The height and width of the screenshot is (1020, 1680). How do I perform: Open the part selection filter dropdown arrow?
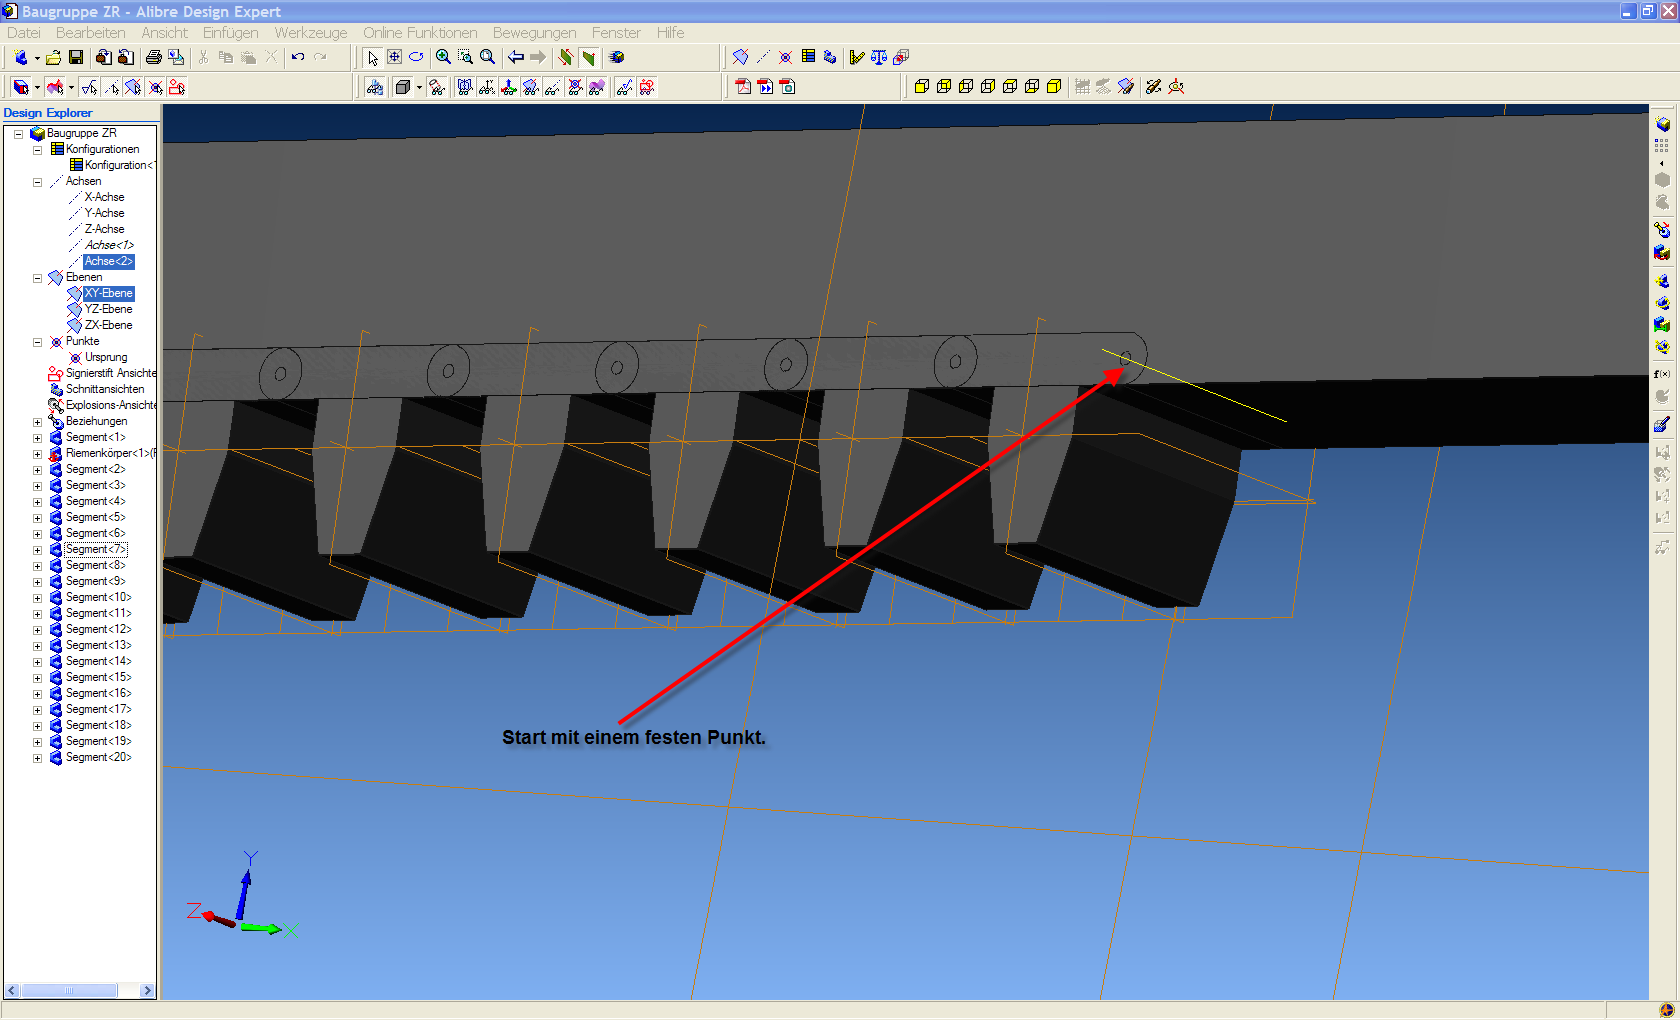coord(37,88)
